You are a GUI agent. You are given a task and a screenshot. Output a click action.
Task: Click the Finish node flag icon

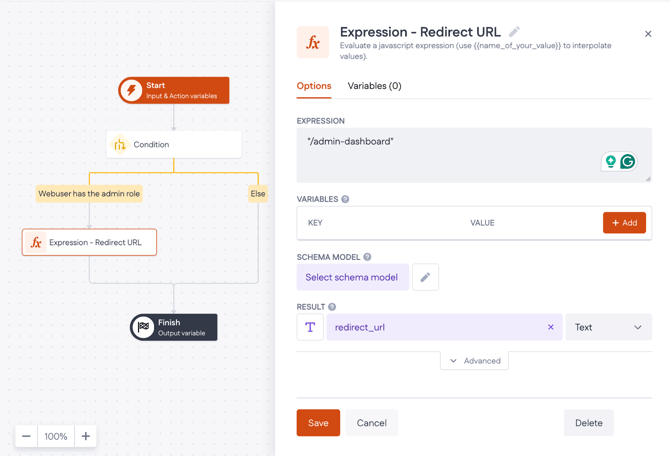(x=144, y=327)
